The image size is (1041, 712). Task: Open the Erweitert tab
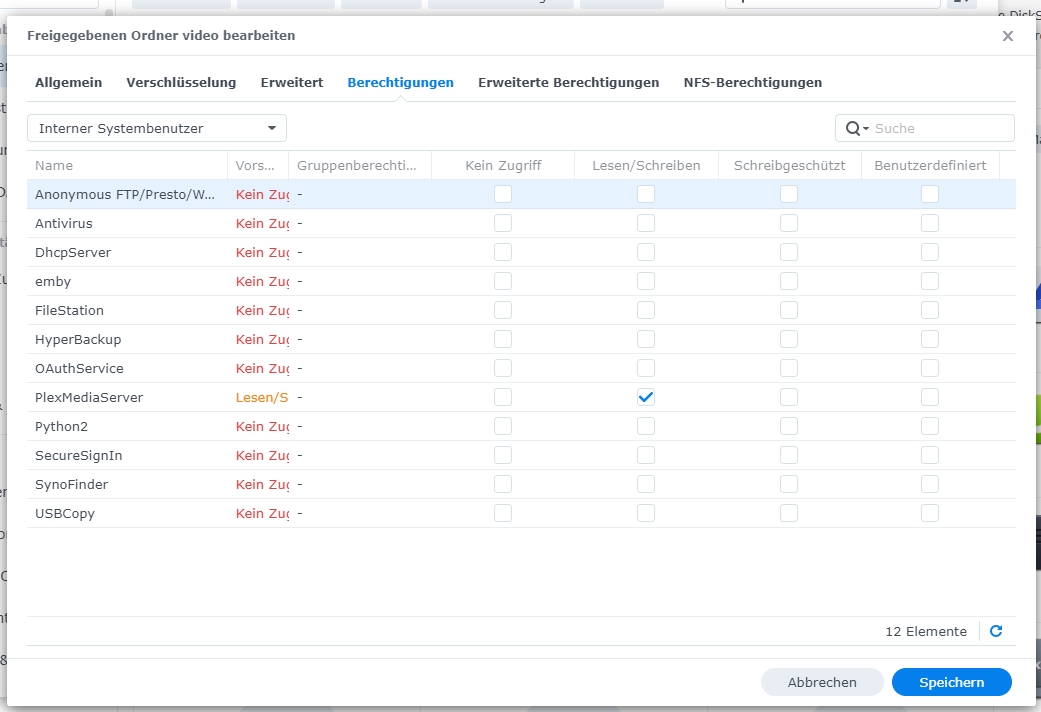pyautogui.click(x=291, y=82)
